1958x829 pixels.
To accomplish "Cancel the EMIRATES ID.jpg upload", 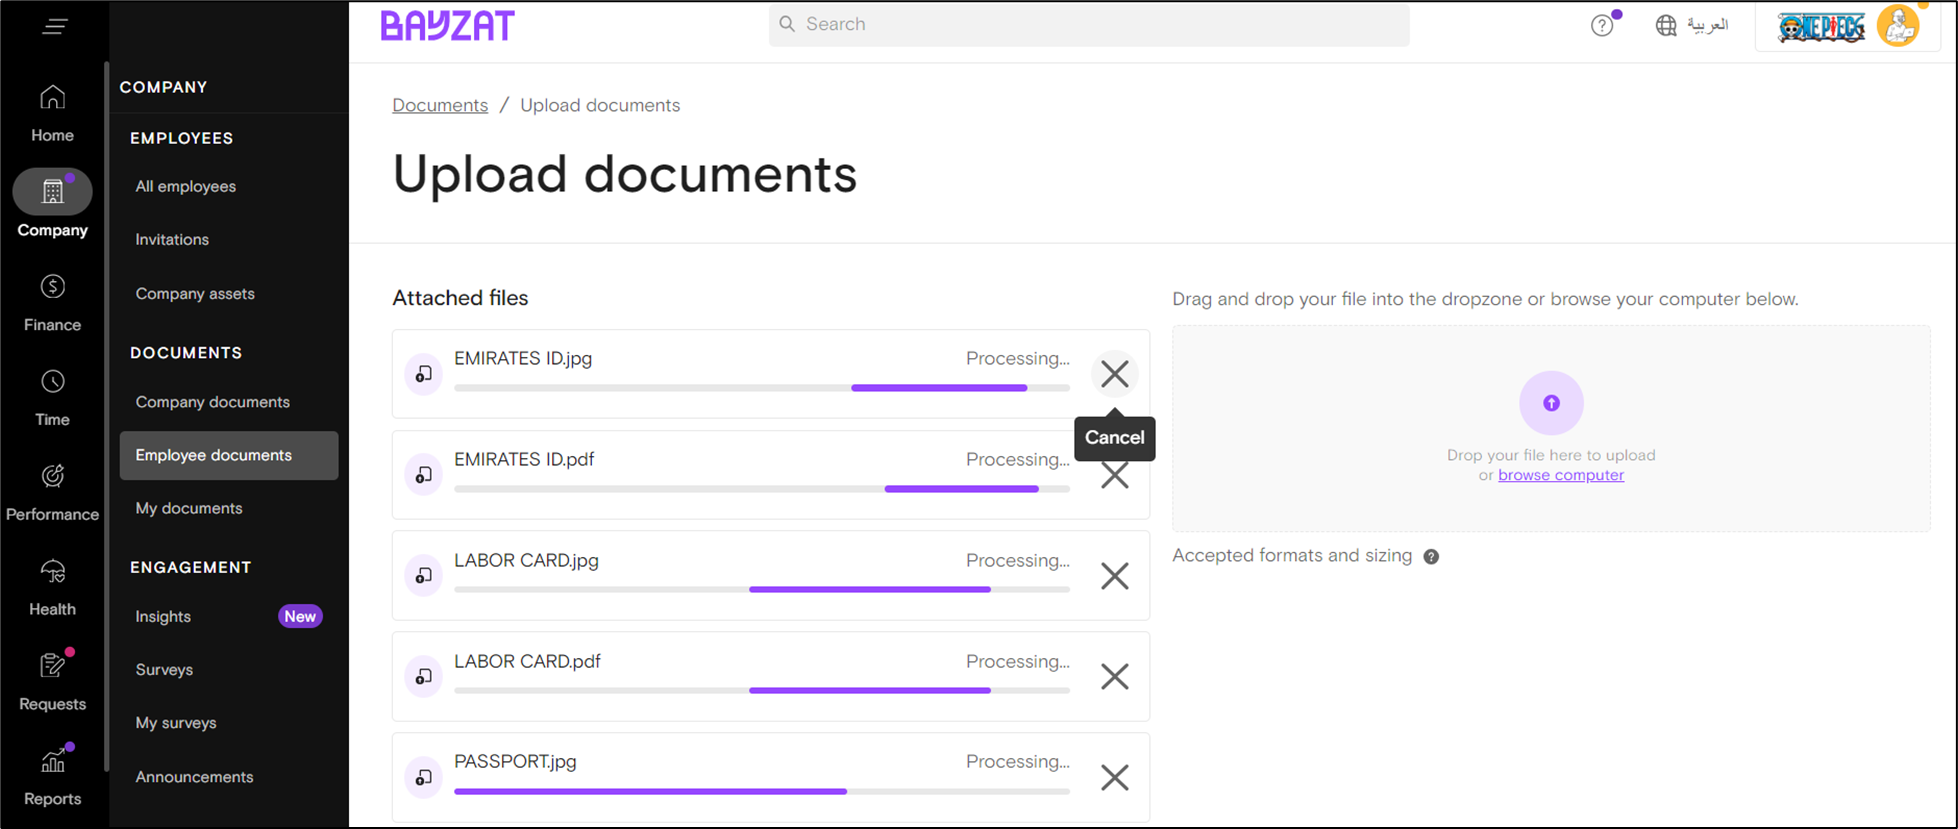I will tap(1114, 374).
